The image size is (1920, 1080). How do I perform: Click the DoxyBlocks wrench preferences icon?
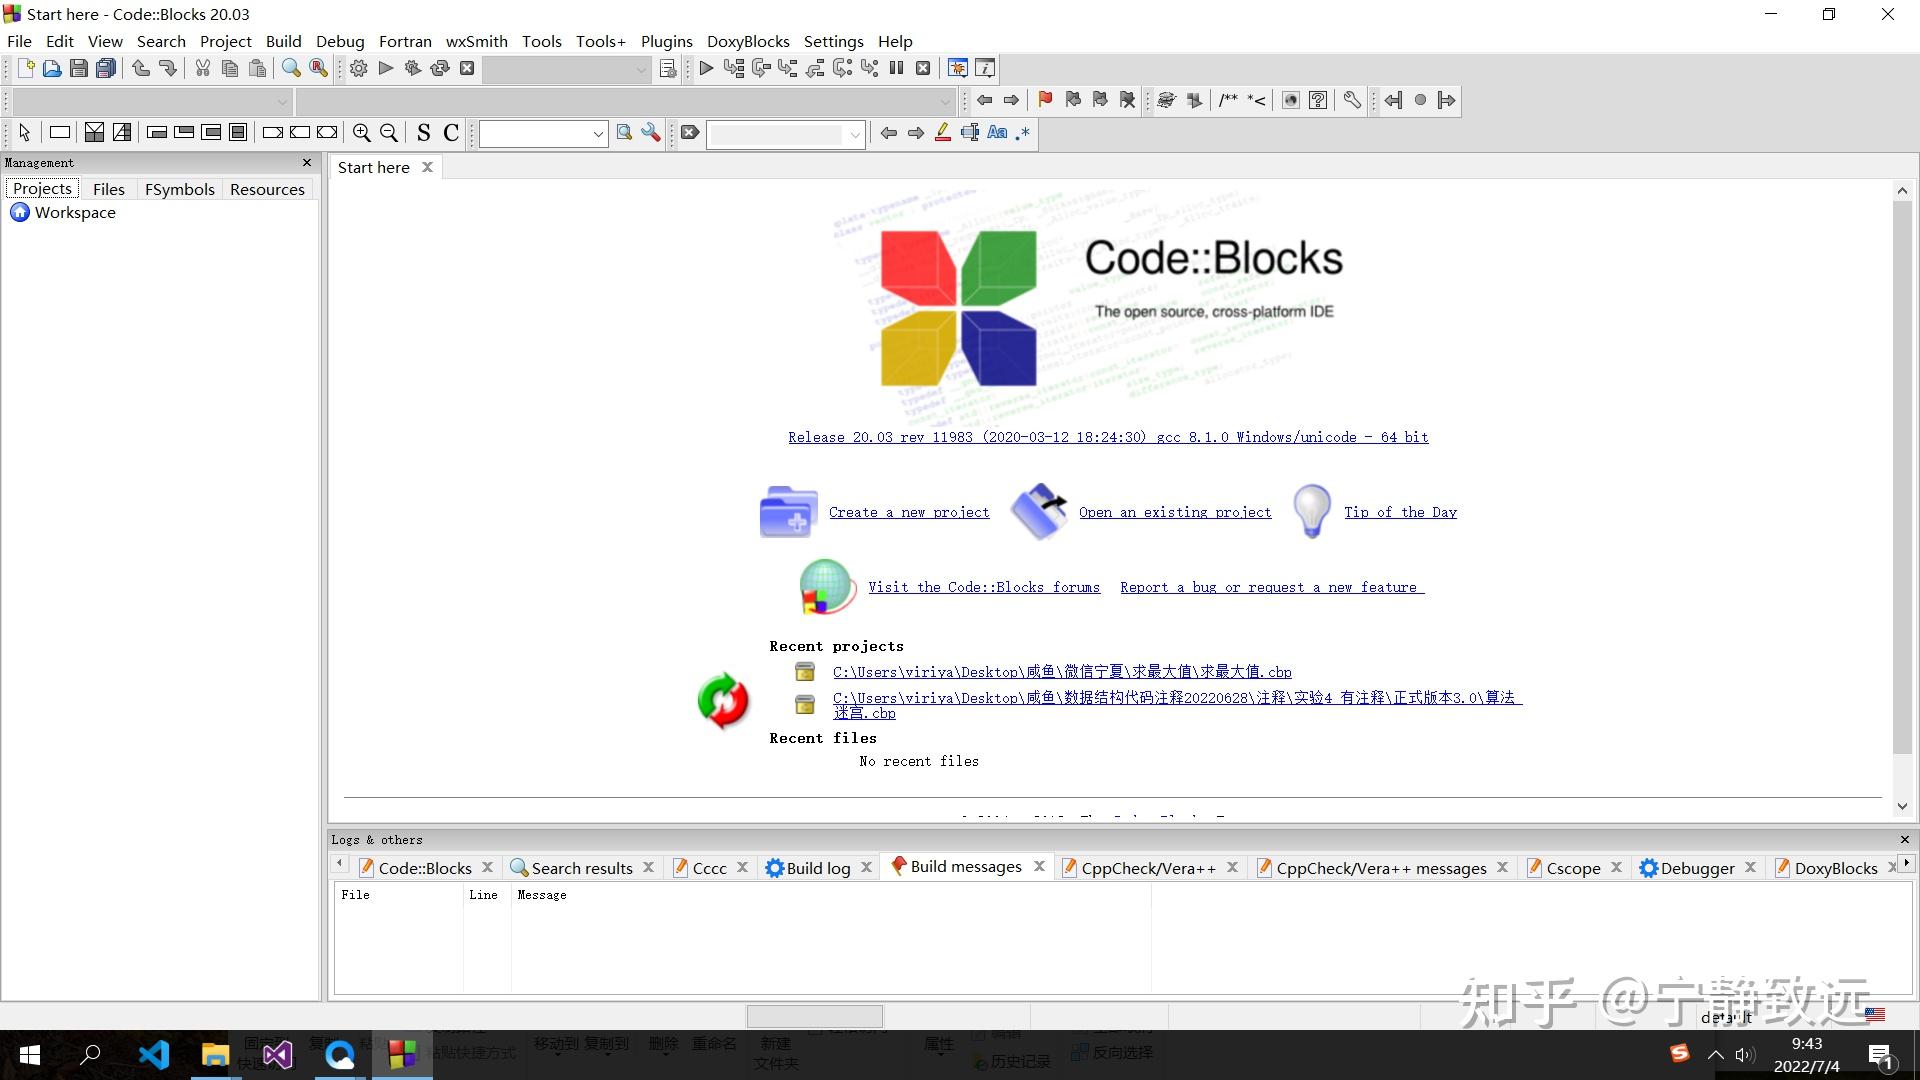pyautogui.click(x=1352, y=100)
